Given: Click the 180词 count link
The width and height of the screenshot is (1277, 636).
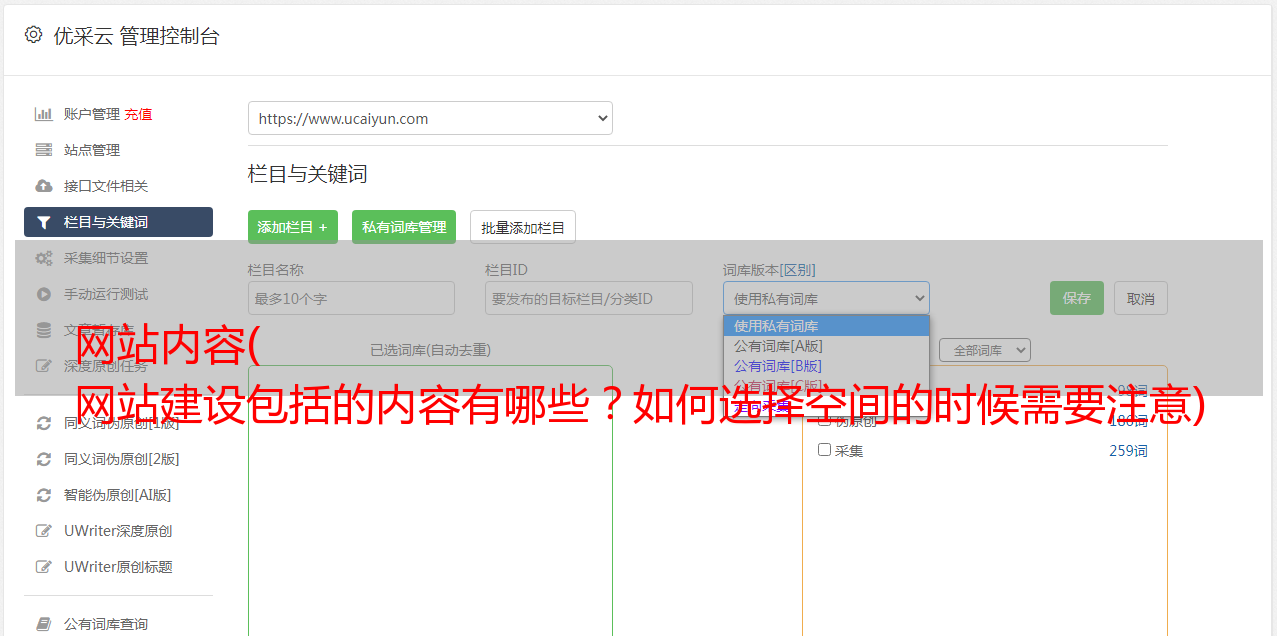Looking at the screenshot, I should click(1128, 421).
